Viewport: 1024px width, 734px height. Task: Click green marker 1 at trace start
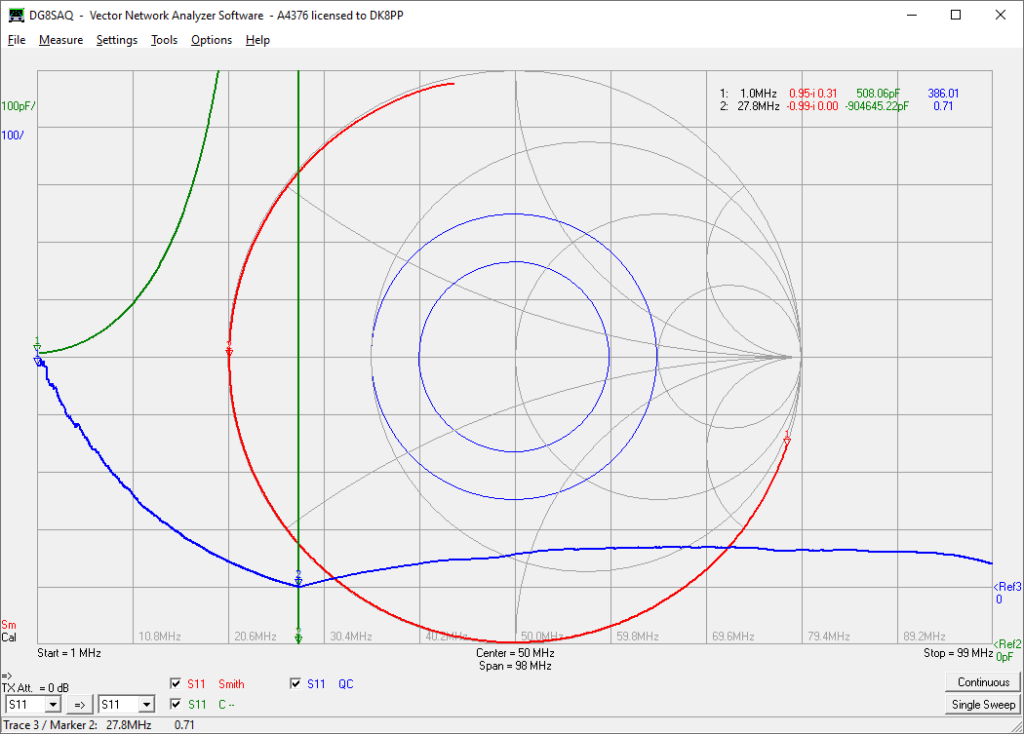pyautogui.click(x=37, y=347)
